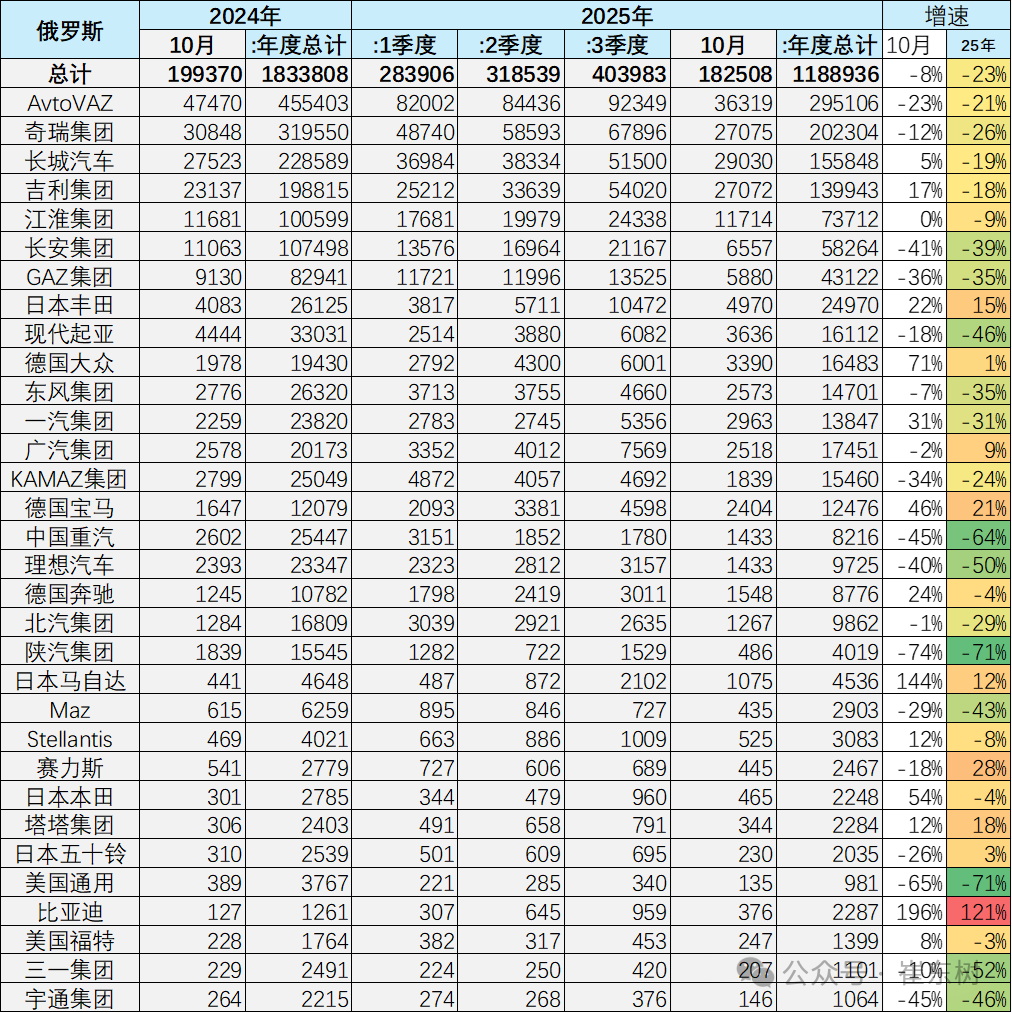Select the Stellantis row label
Image resolution: width=1012 pixels, height=1013 pixels.
pyautogui.click(x=69, y=740)
